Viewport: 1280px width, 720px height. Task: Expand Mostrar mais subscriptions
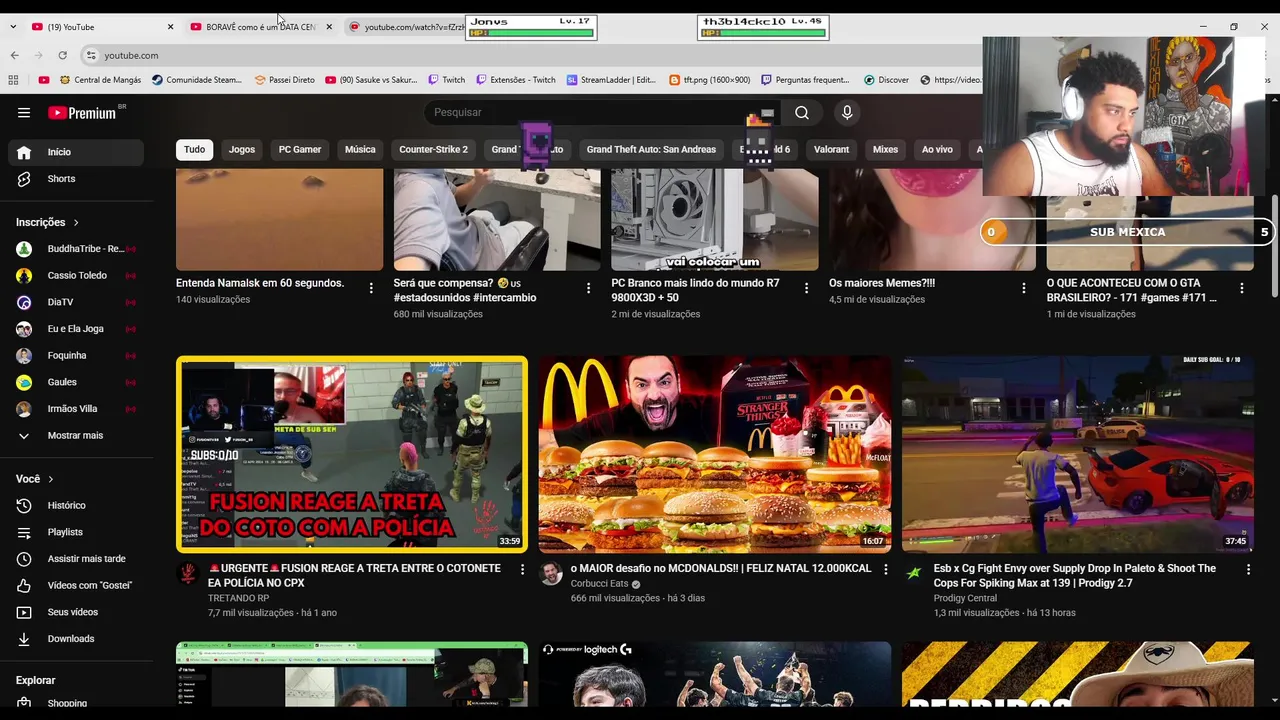tap(76, 436)
